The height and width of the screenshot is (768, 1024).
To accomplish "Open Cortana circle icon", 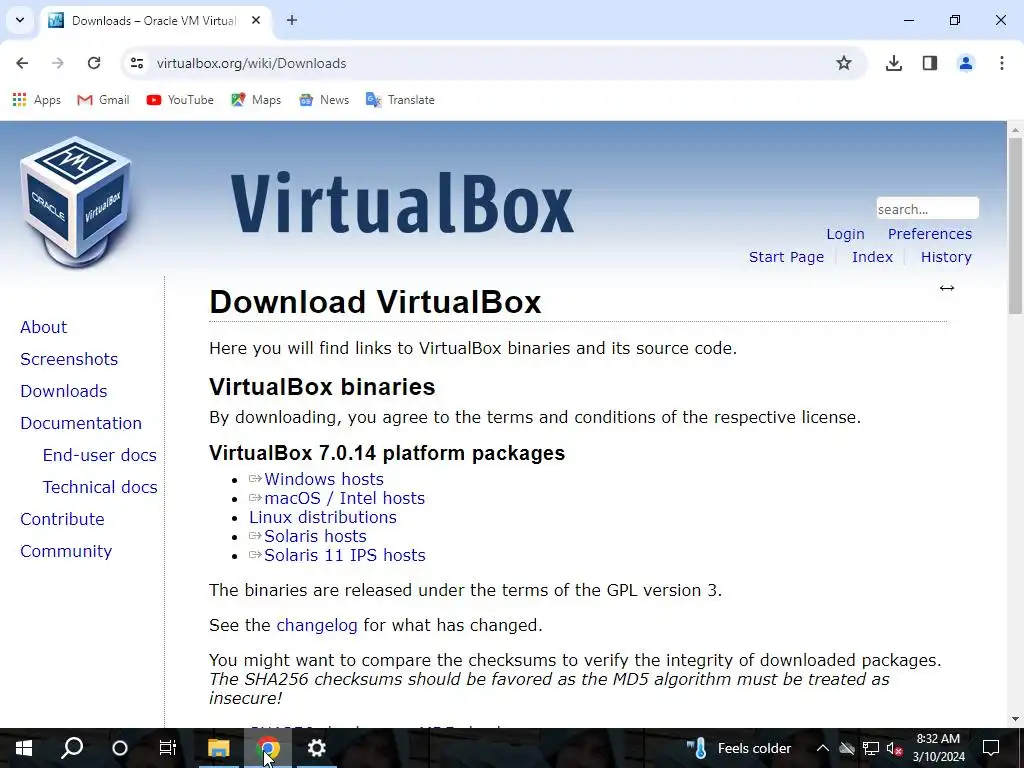I will pos(120,748).
